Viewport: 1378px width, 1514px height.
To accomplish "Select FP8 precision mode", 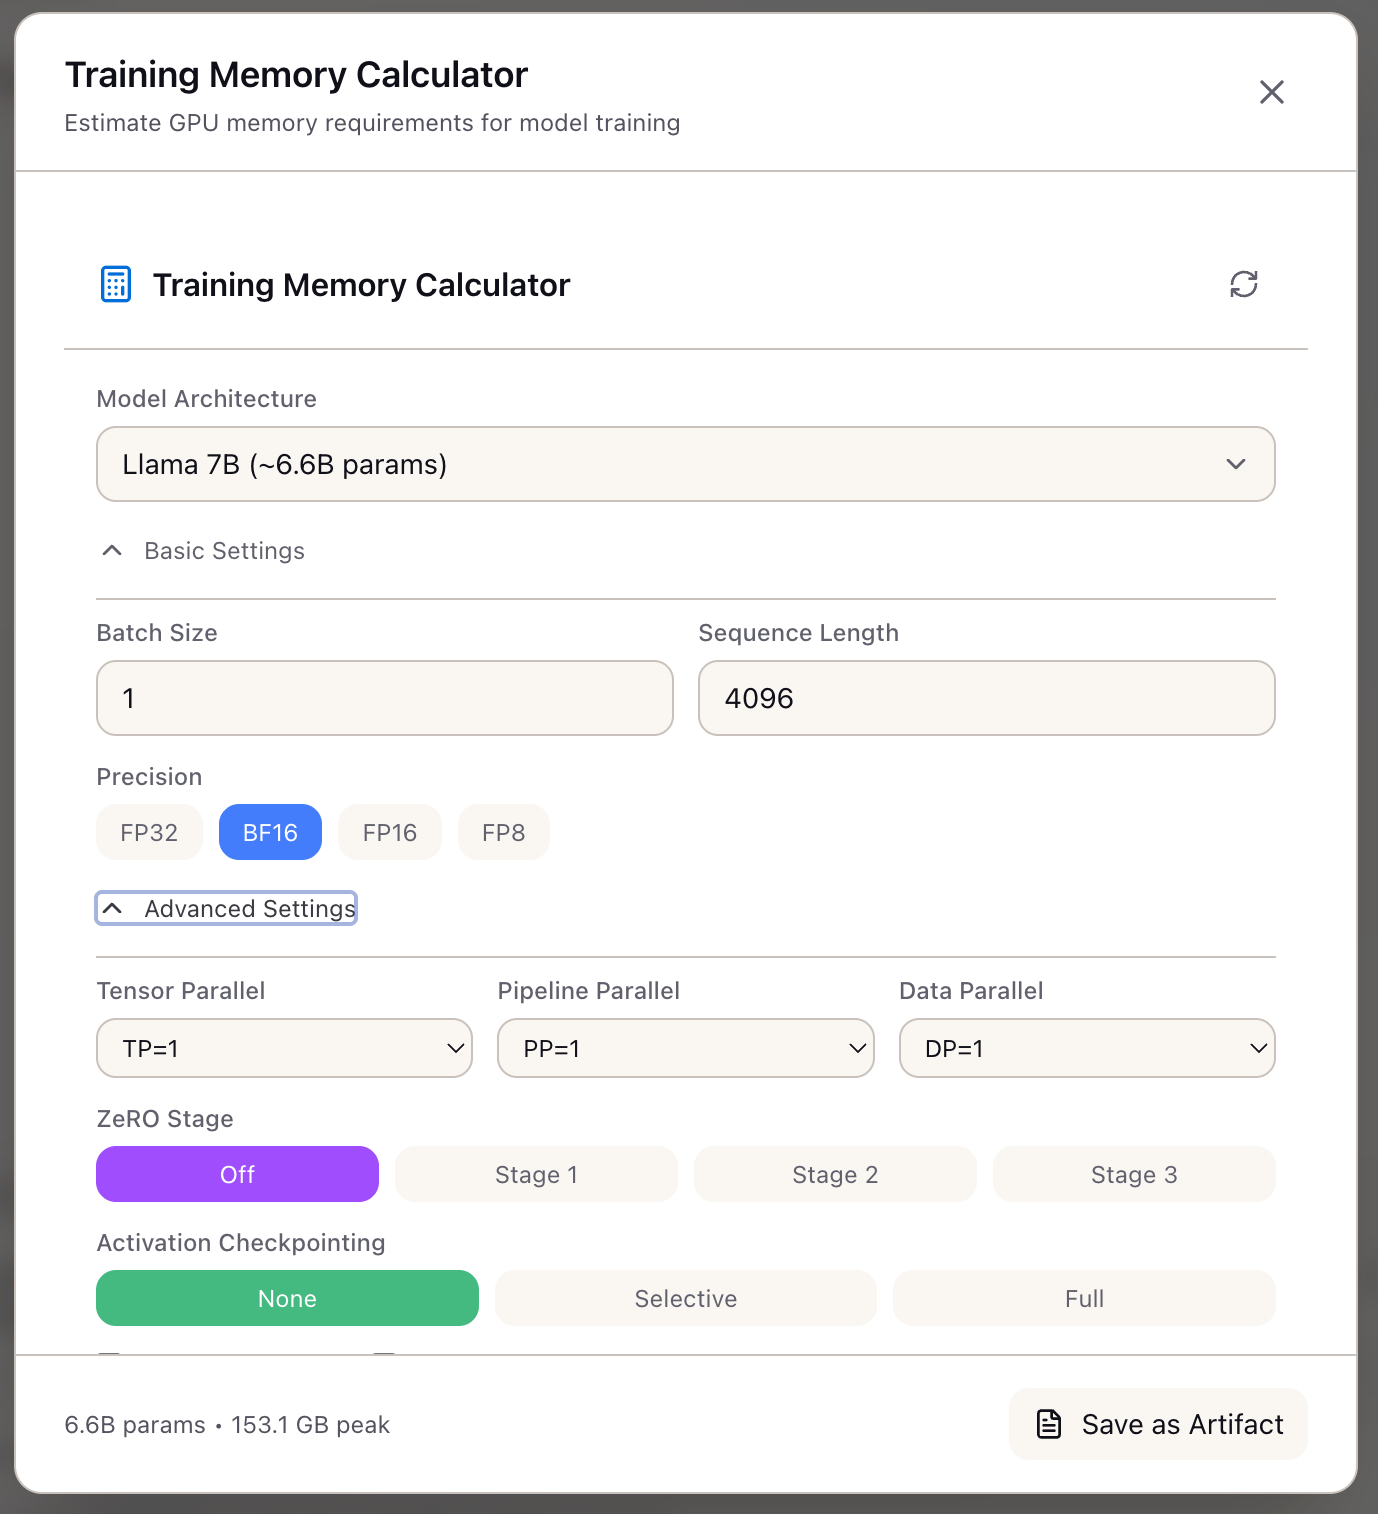I will coord(503,831).
